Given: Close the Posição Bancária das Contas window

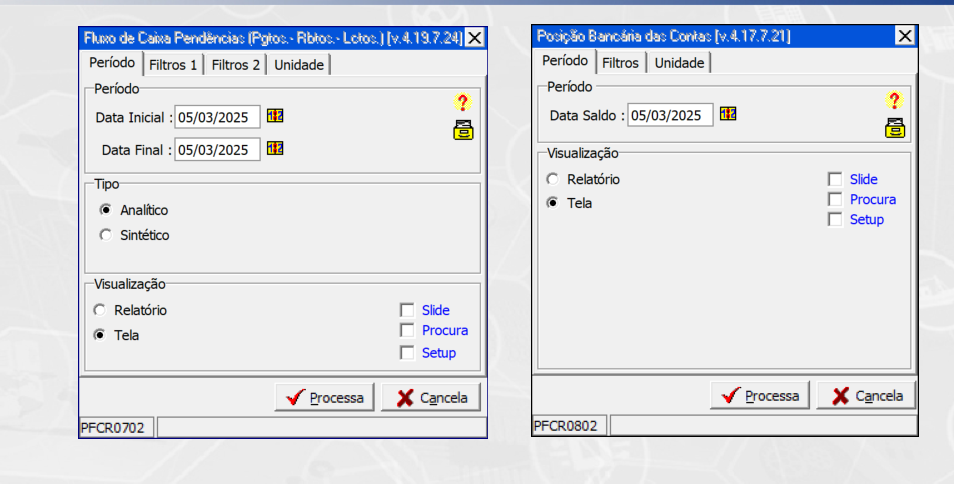Looking at the screenshot, I should pos(904,36).
